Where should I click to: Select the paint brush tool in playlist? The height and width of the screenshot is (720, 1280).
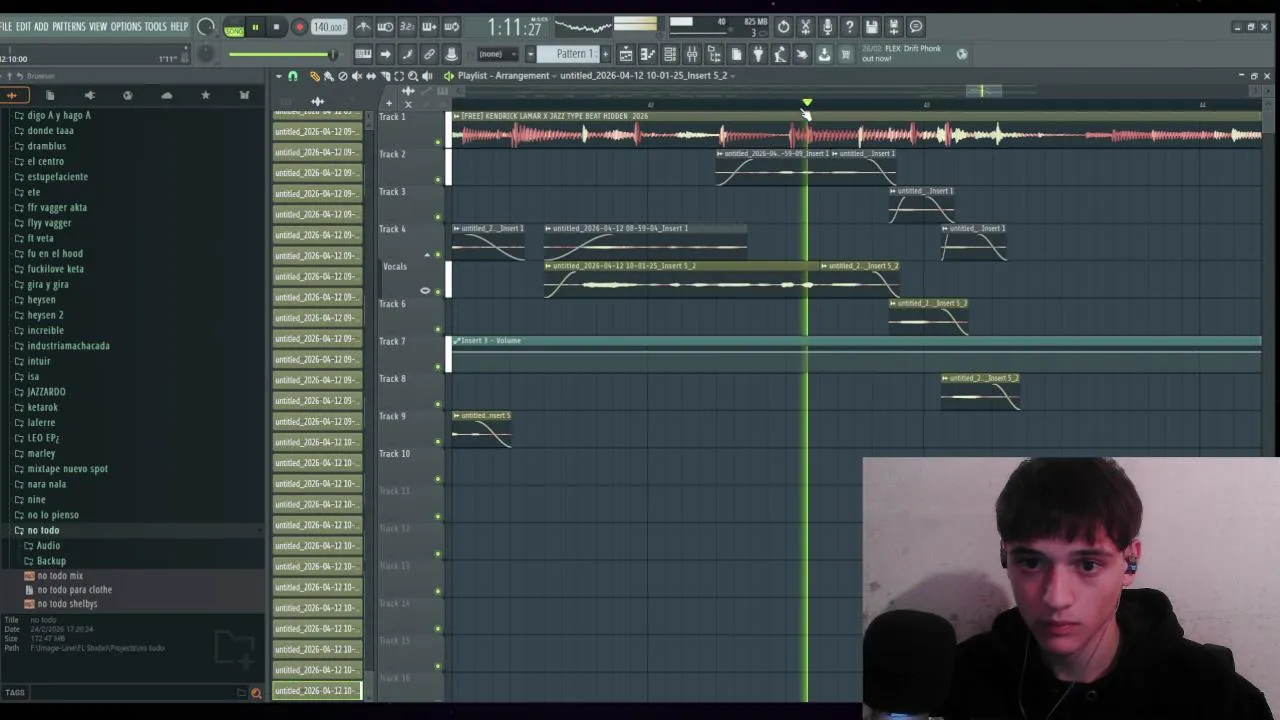tap(328, 76)
